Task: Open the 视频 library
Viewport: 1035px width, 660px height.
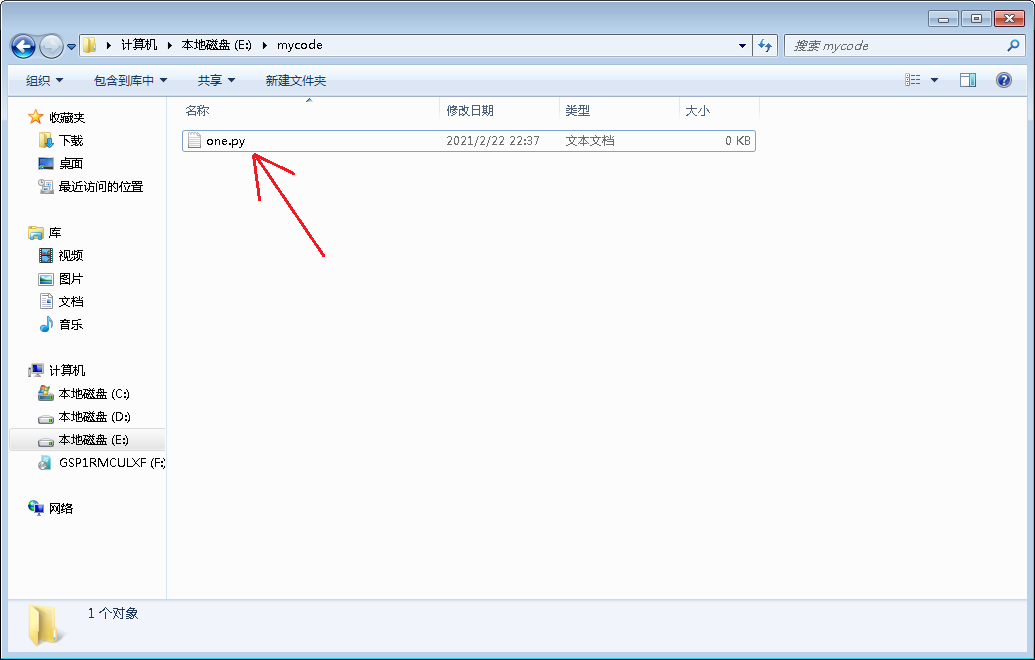Action: [71, 255]
